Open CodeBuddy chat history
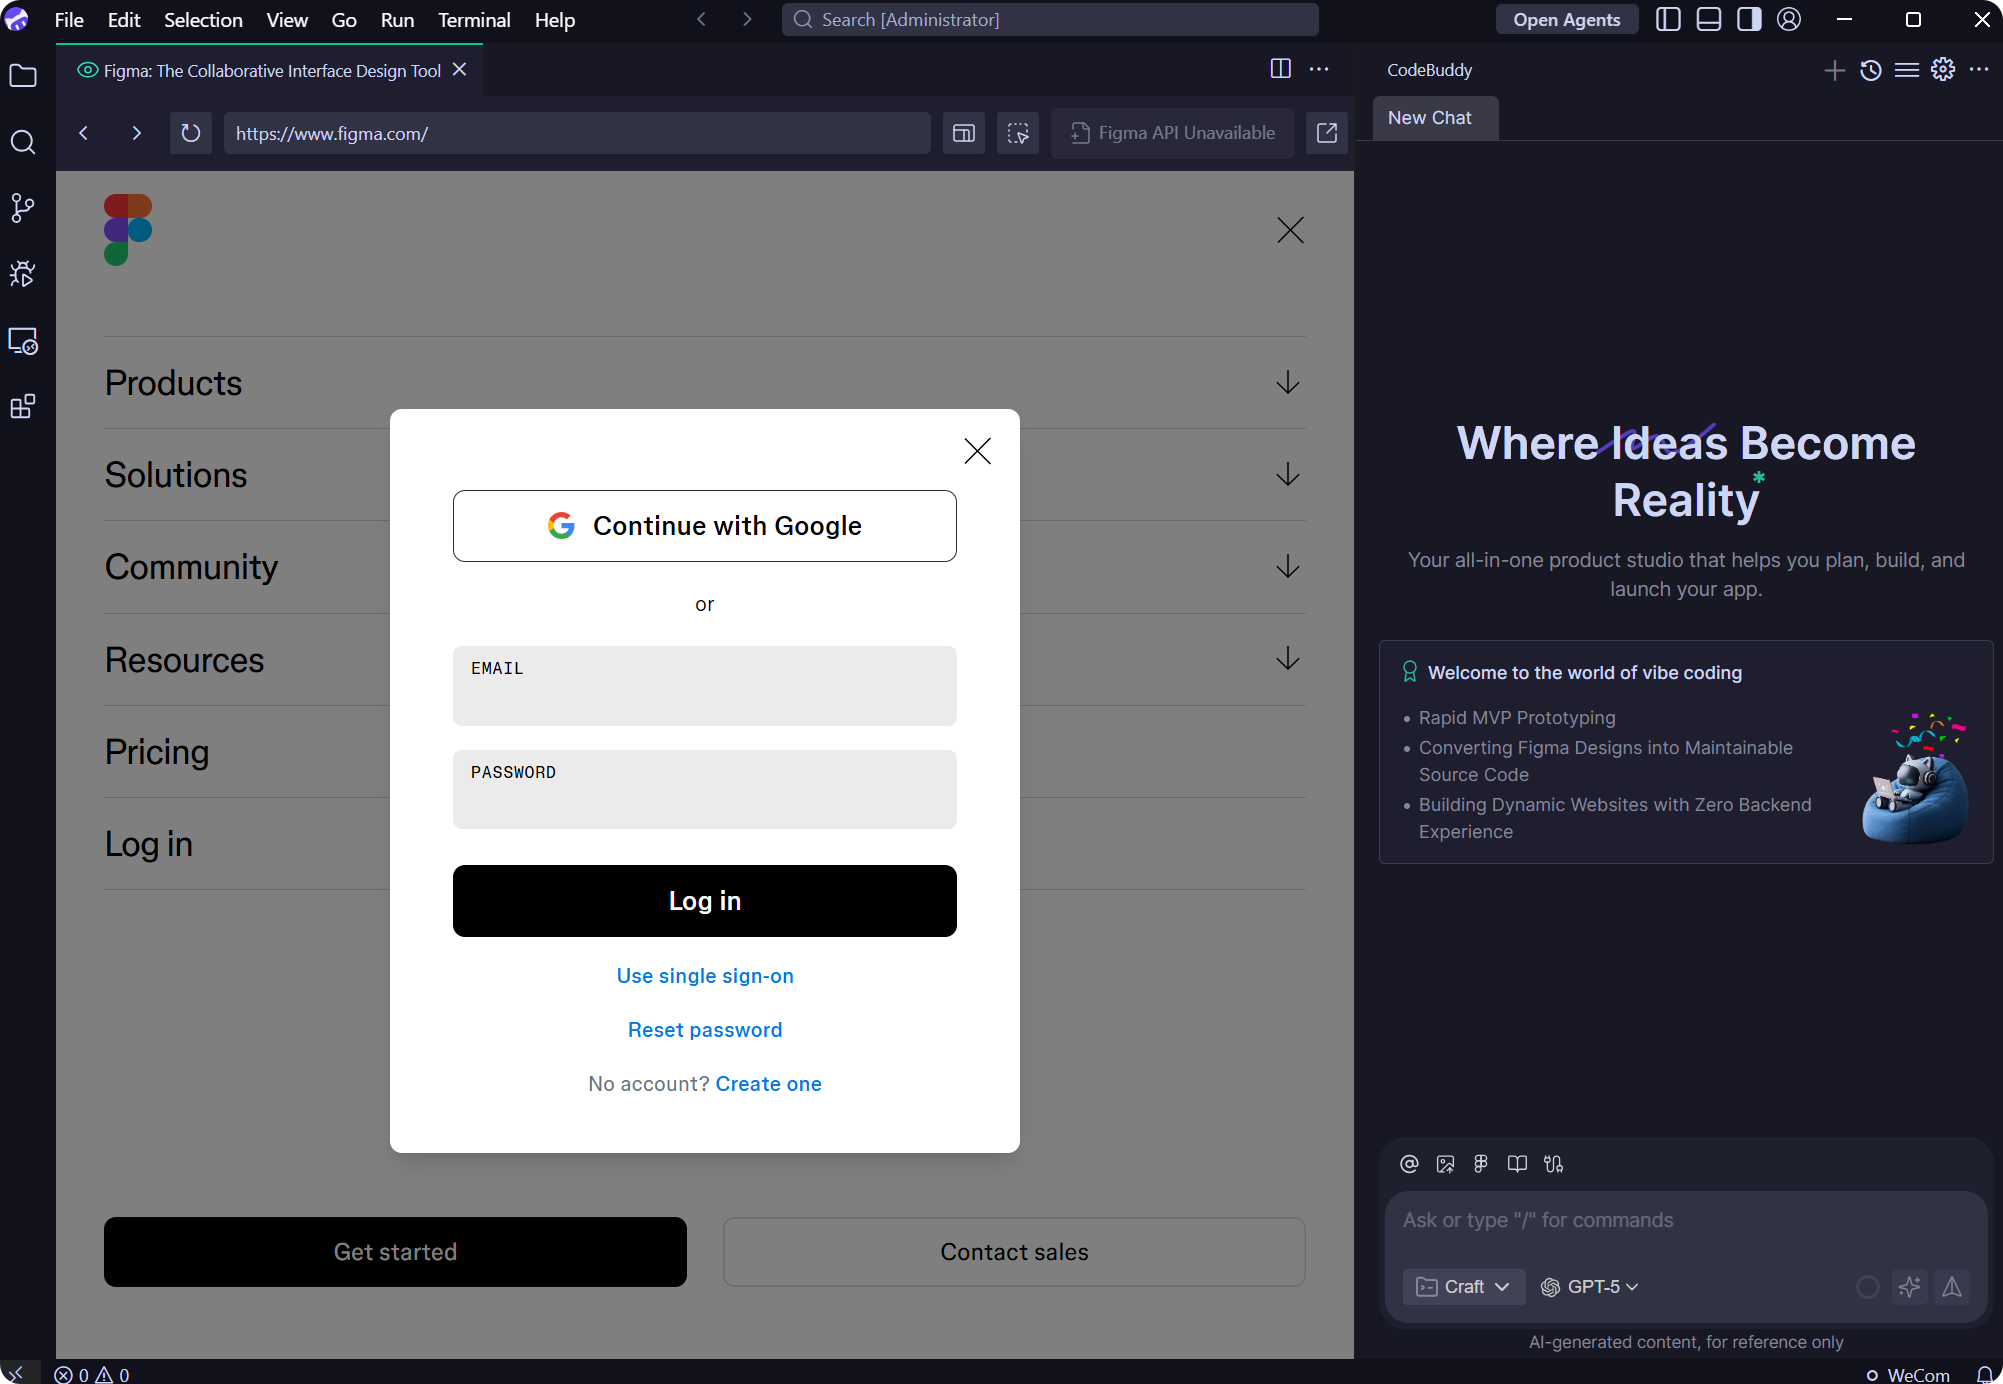Image resolution: width=2003 pixels, height=1384 pixels. (x=1871, y=70)
